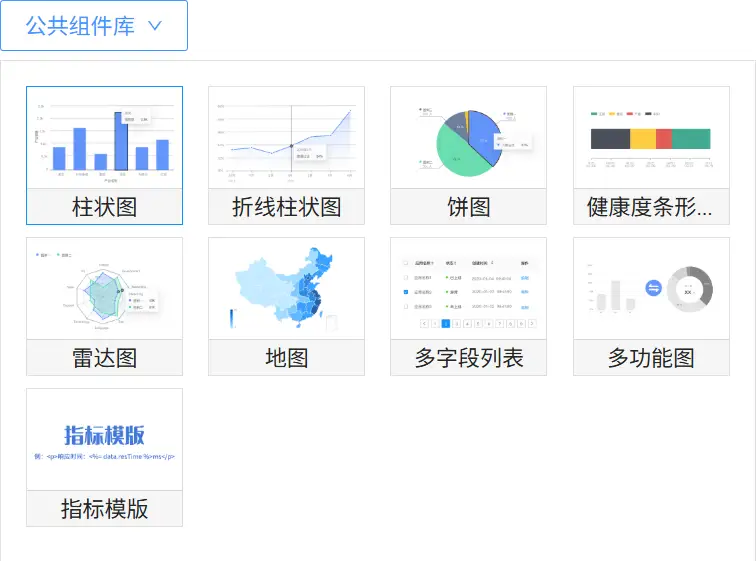
Task: Open the 公共组件库 dropdown
Action: [94, 26]
